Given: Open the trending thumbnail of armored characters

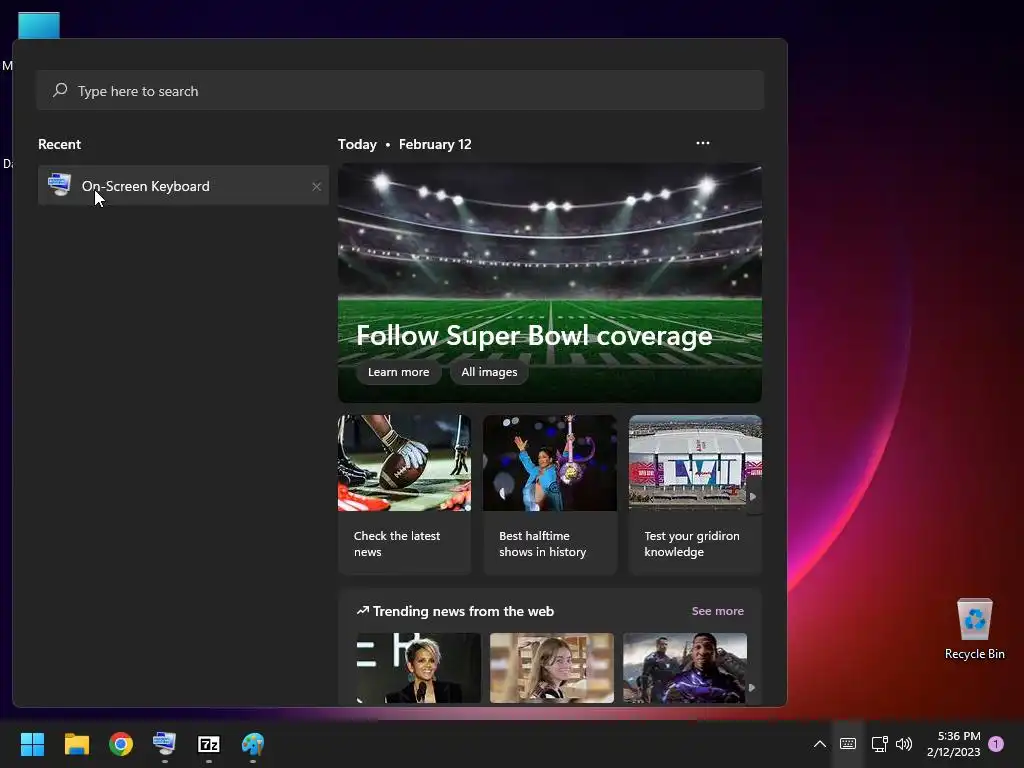Looking at the screenshot, I should point(684,667).
